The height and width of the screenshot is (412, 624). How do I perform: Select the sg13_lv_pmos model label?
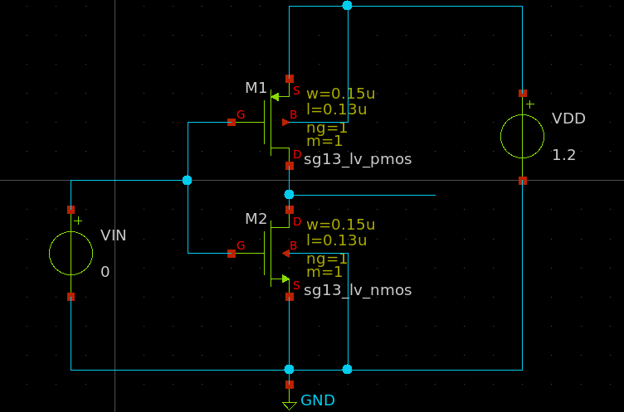click(x=358, y=160)
